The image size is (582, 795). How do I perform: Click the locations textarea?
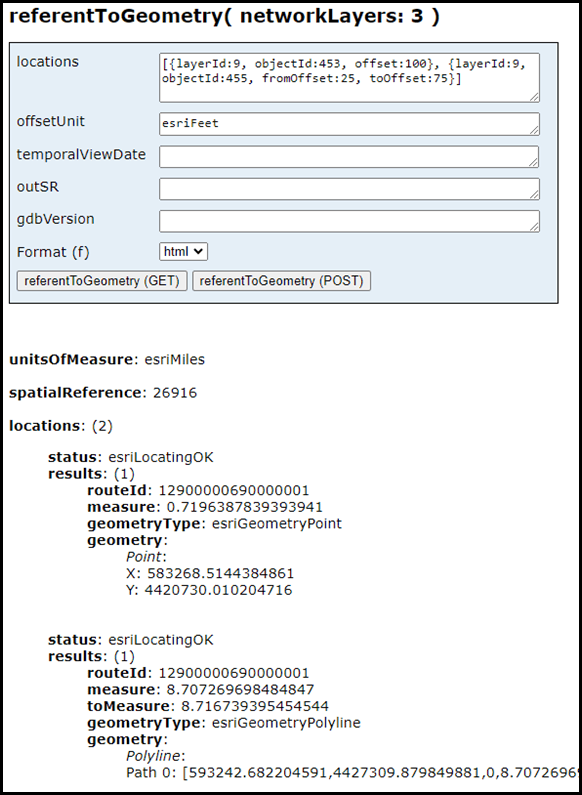[x=349, y=78]
